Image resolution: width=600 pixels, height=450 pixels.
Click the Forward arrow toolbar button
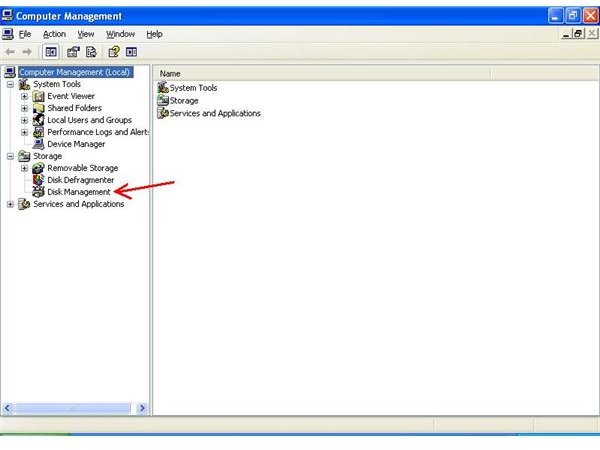tap(27, 52)
